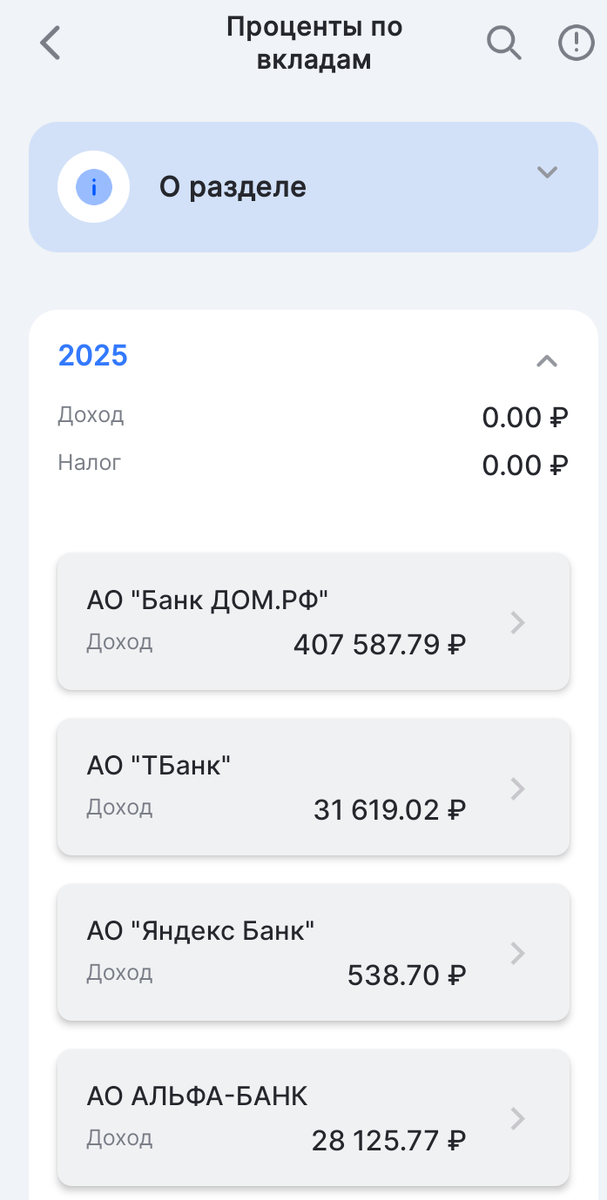The image size is (607, 1200).
Task: Collapse the 2025 year section
Action: coord(547,361)
